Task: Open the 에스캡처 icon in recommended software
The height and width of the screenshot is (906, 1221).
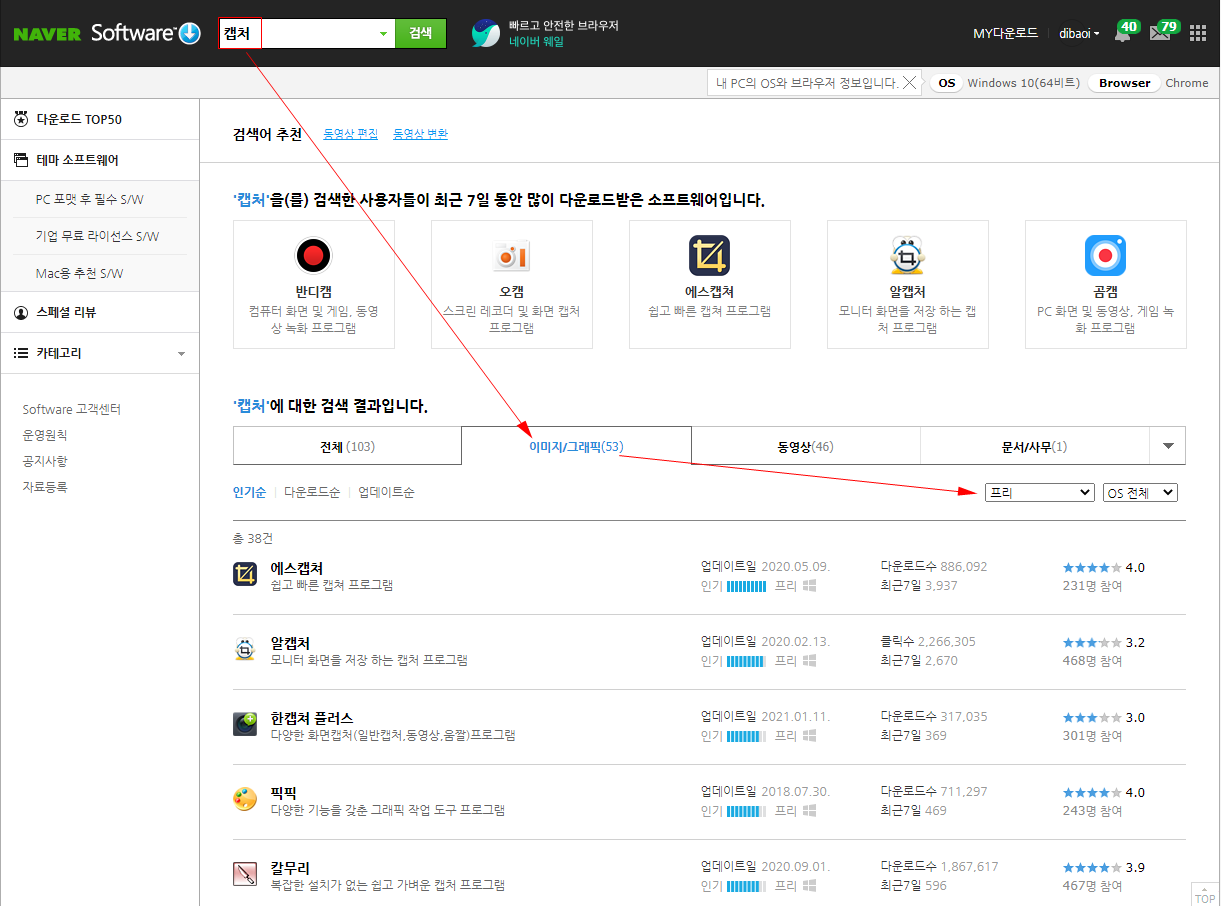Action: (709, 256)
